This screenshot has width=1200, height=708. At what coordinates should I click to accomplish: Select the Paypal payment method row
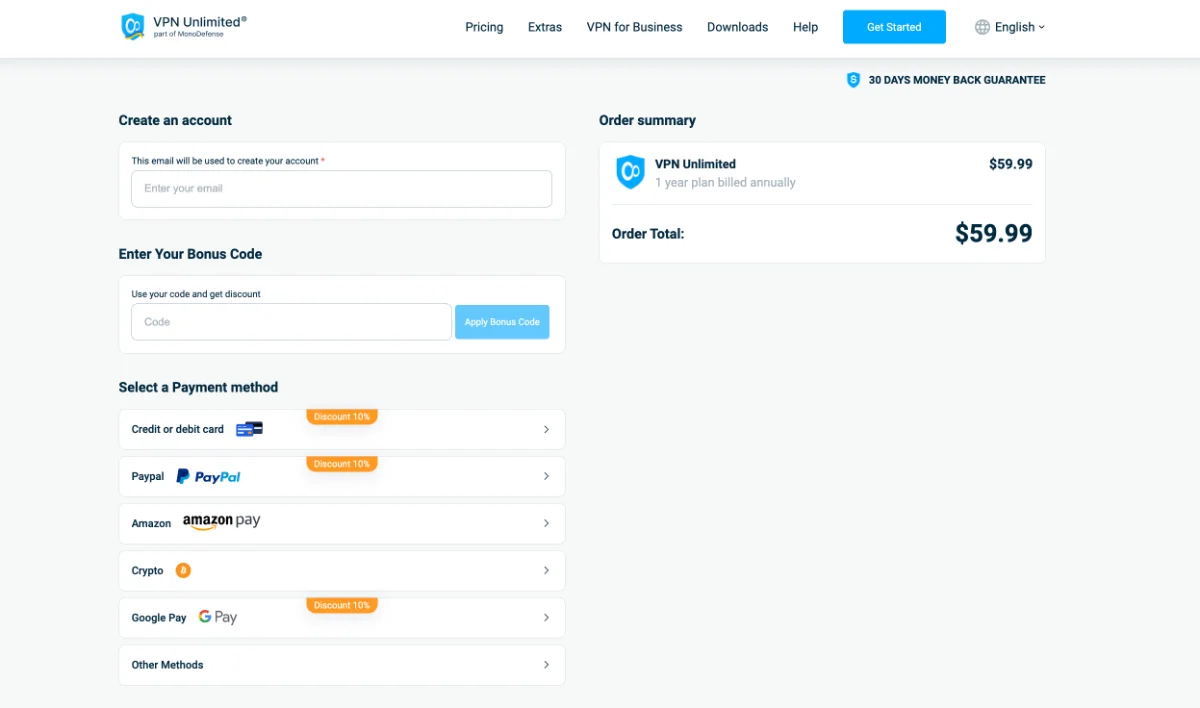coord(341,476)
